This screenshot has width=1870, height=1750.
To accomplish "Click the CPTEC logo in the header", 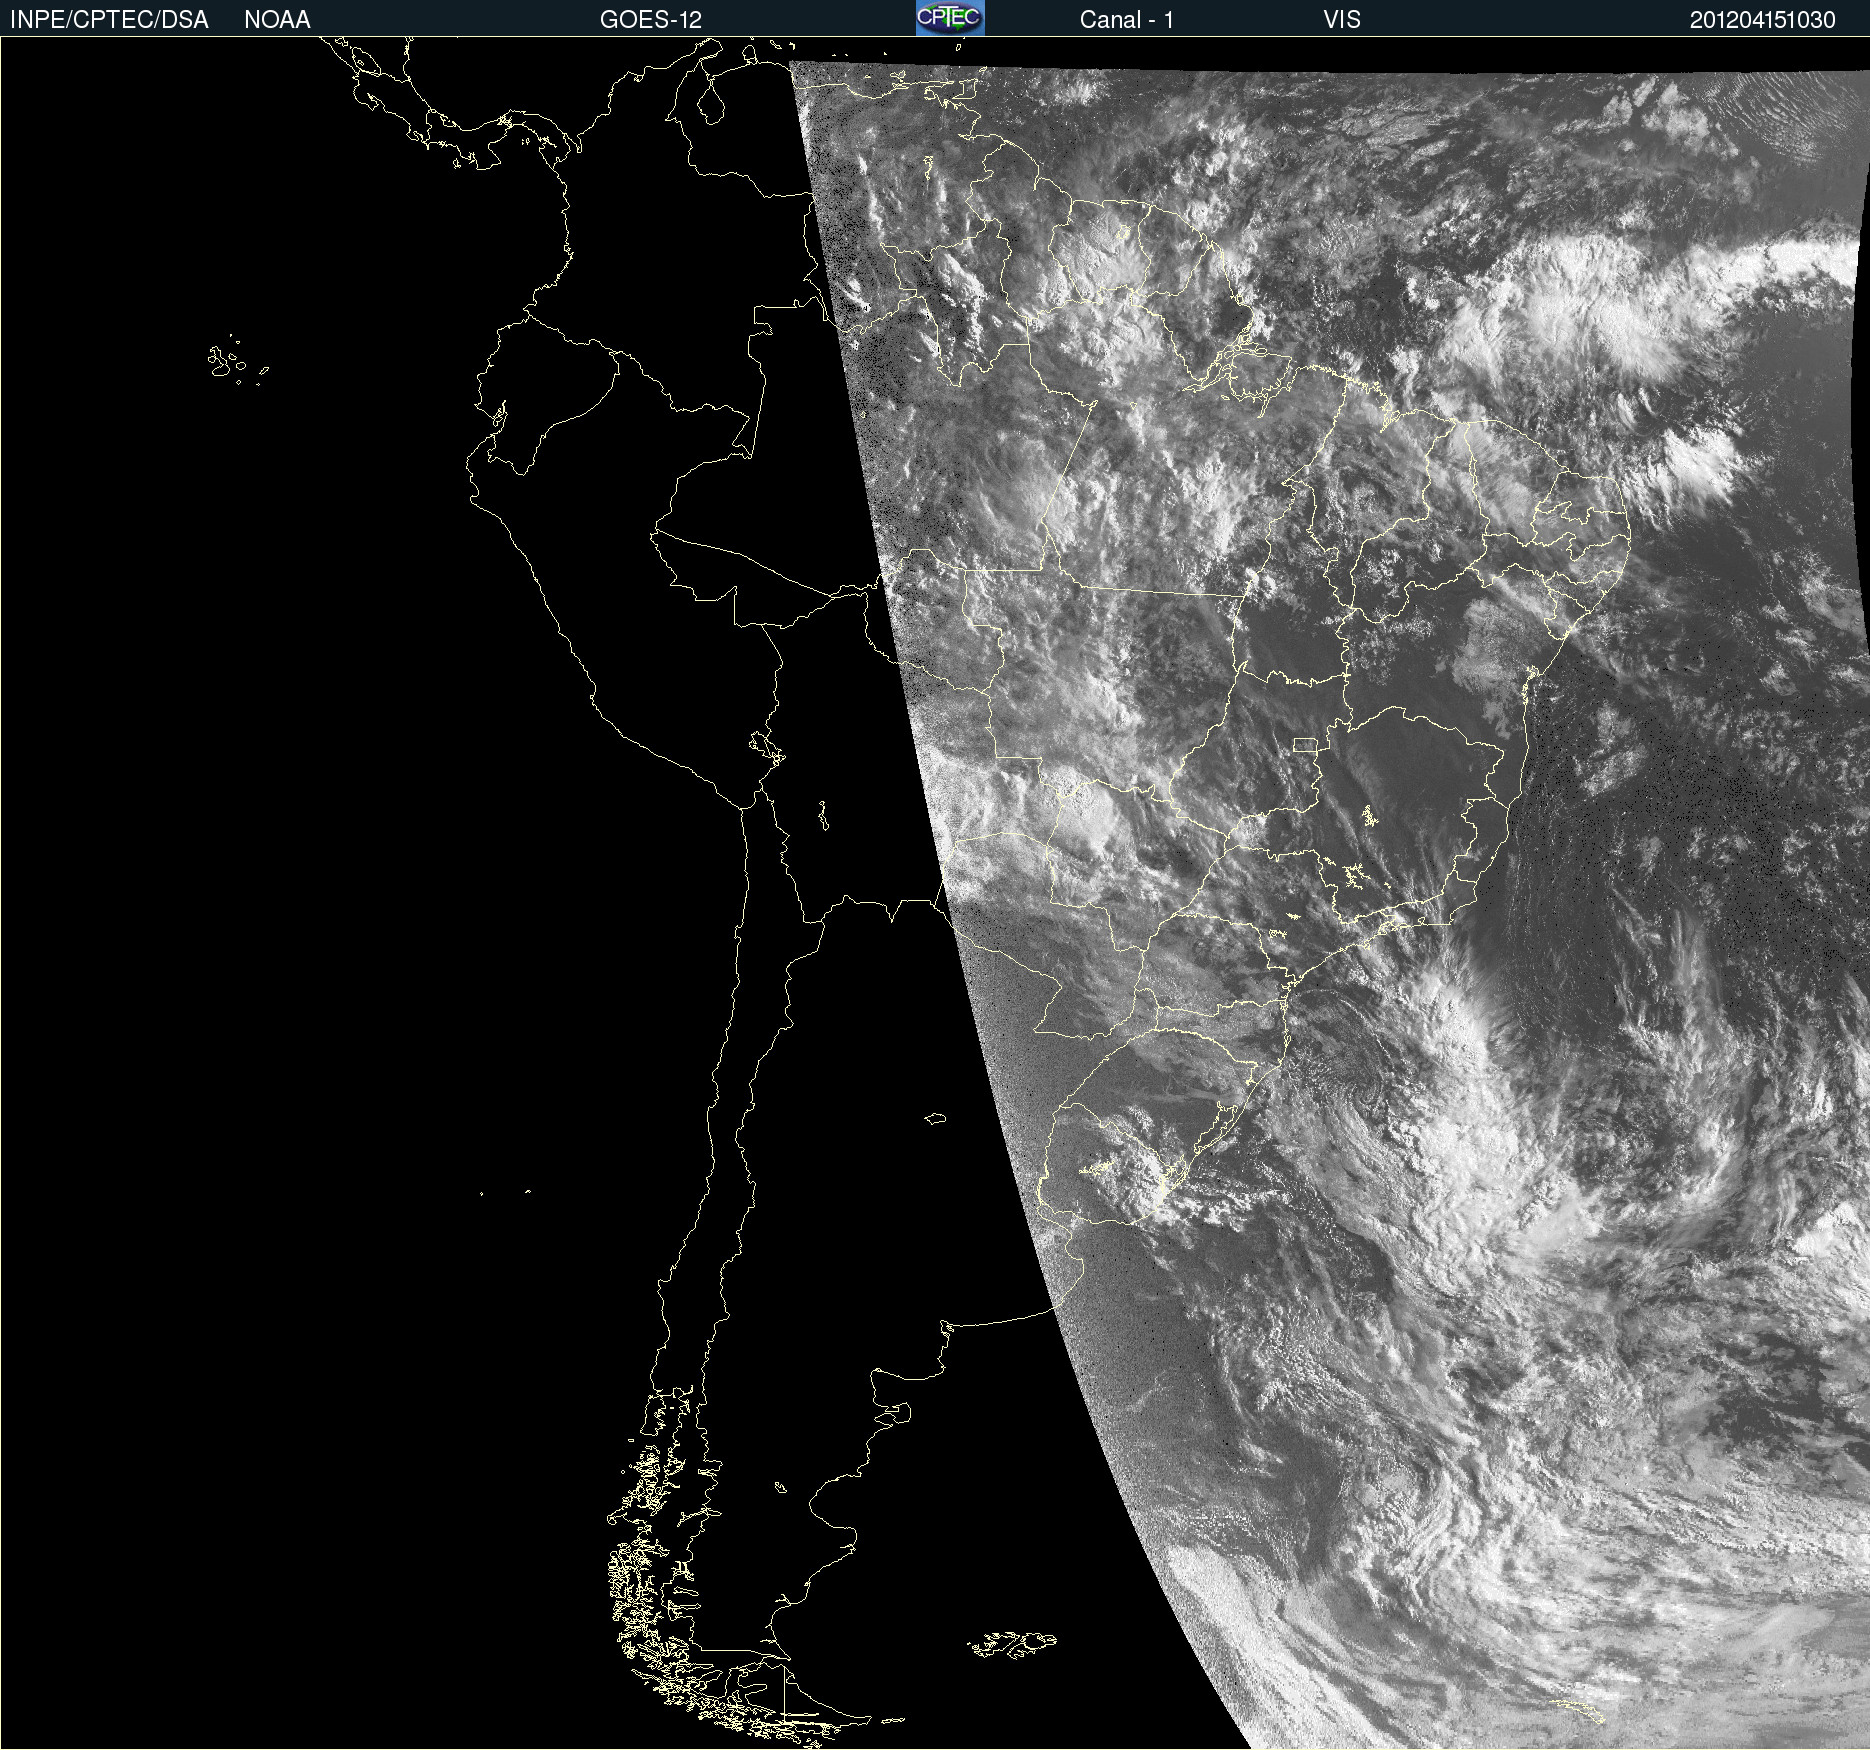I will tap(950, 18).
